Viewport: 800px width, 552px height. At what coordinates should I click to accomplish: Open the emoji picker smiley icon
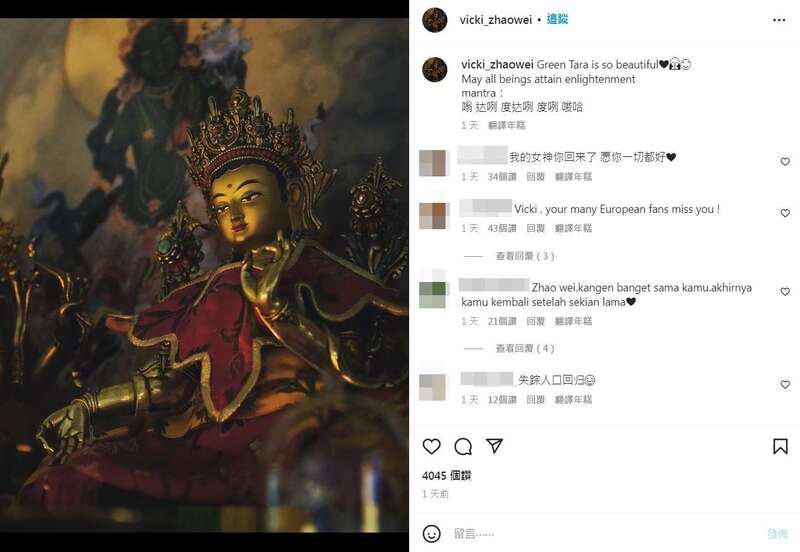pos(432,534)
